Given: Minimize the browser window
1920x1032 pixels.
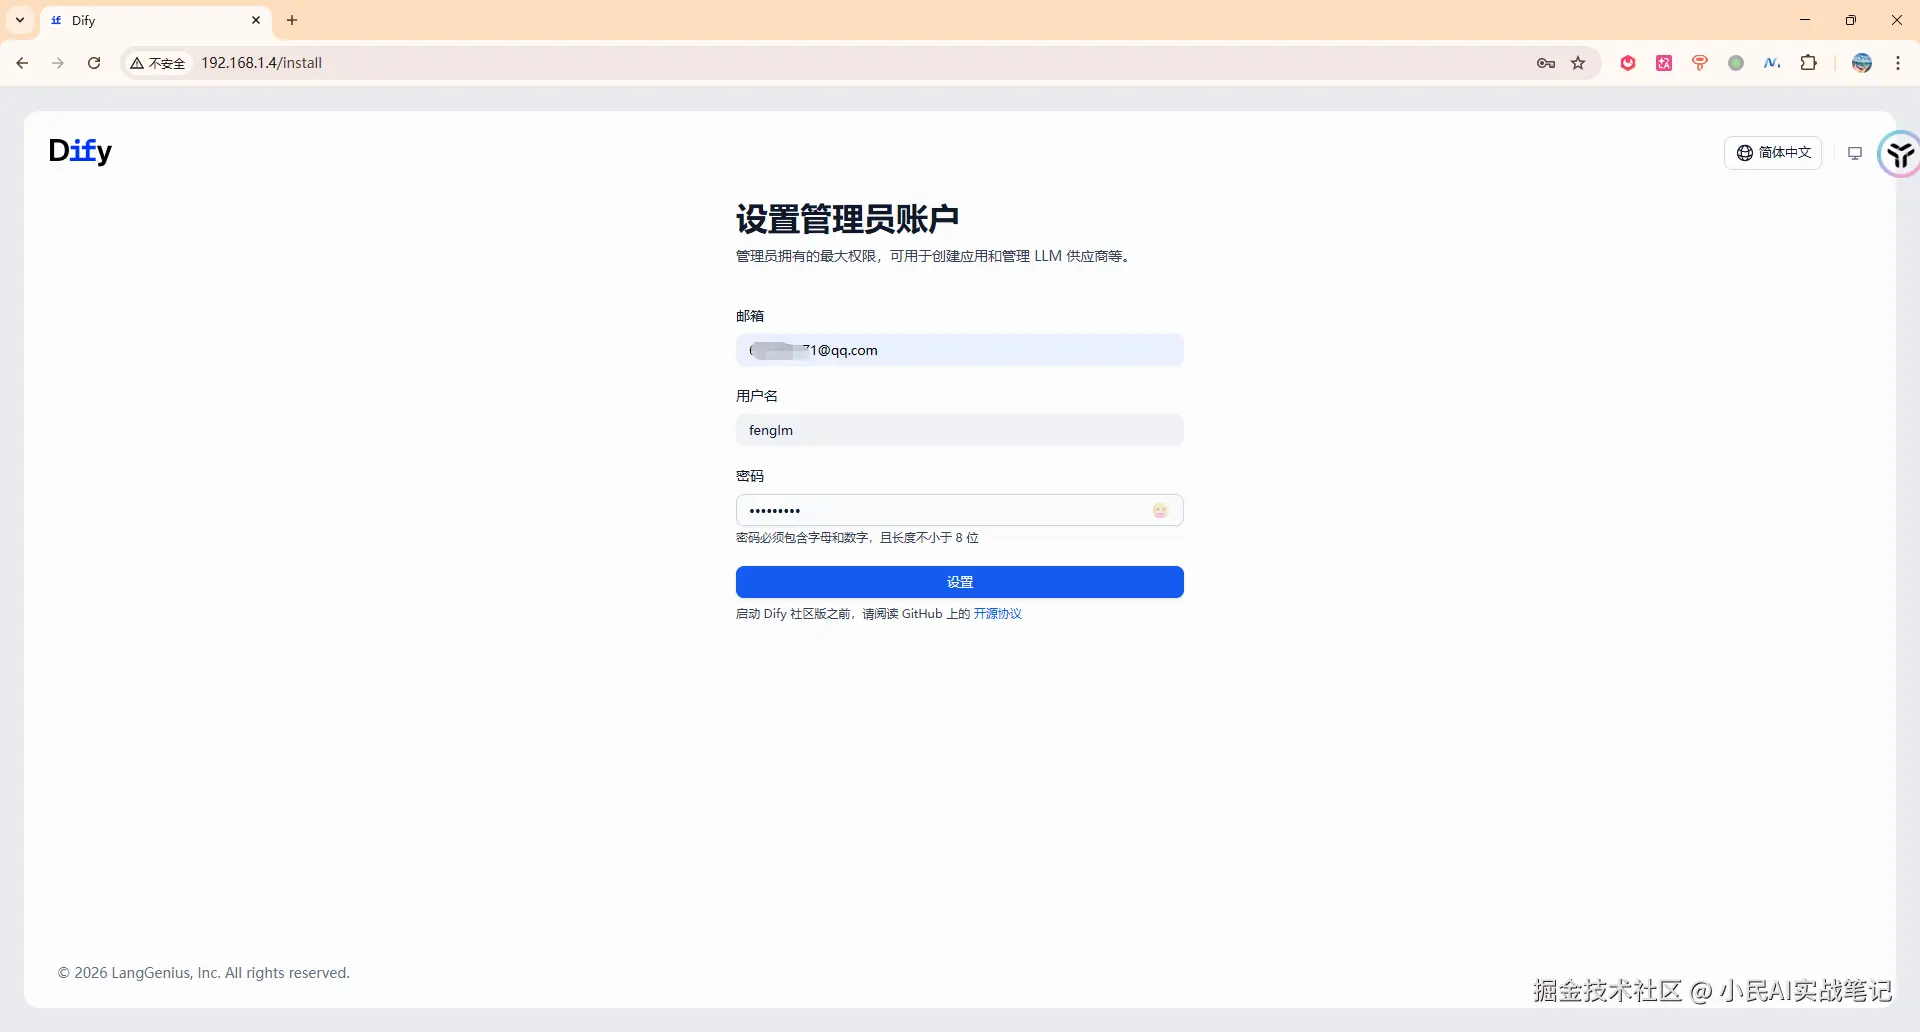Looking at the screenshot, I should pyautogui.click(x=1805, y=20).
